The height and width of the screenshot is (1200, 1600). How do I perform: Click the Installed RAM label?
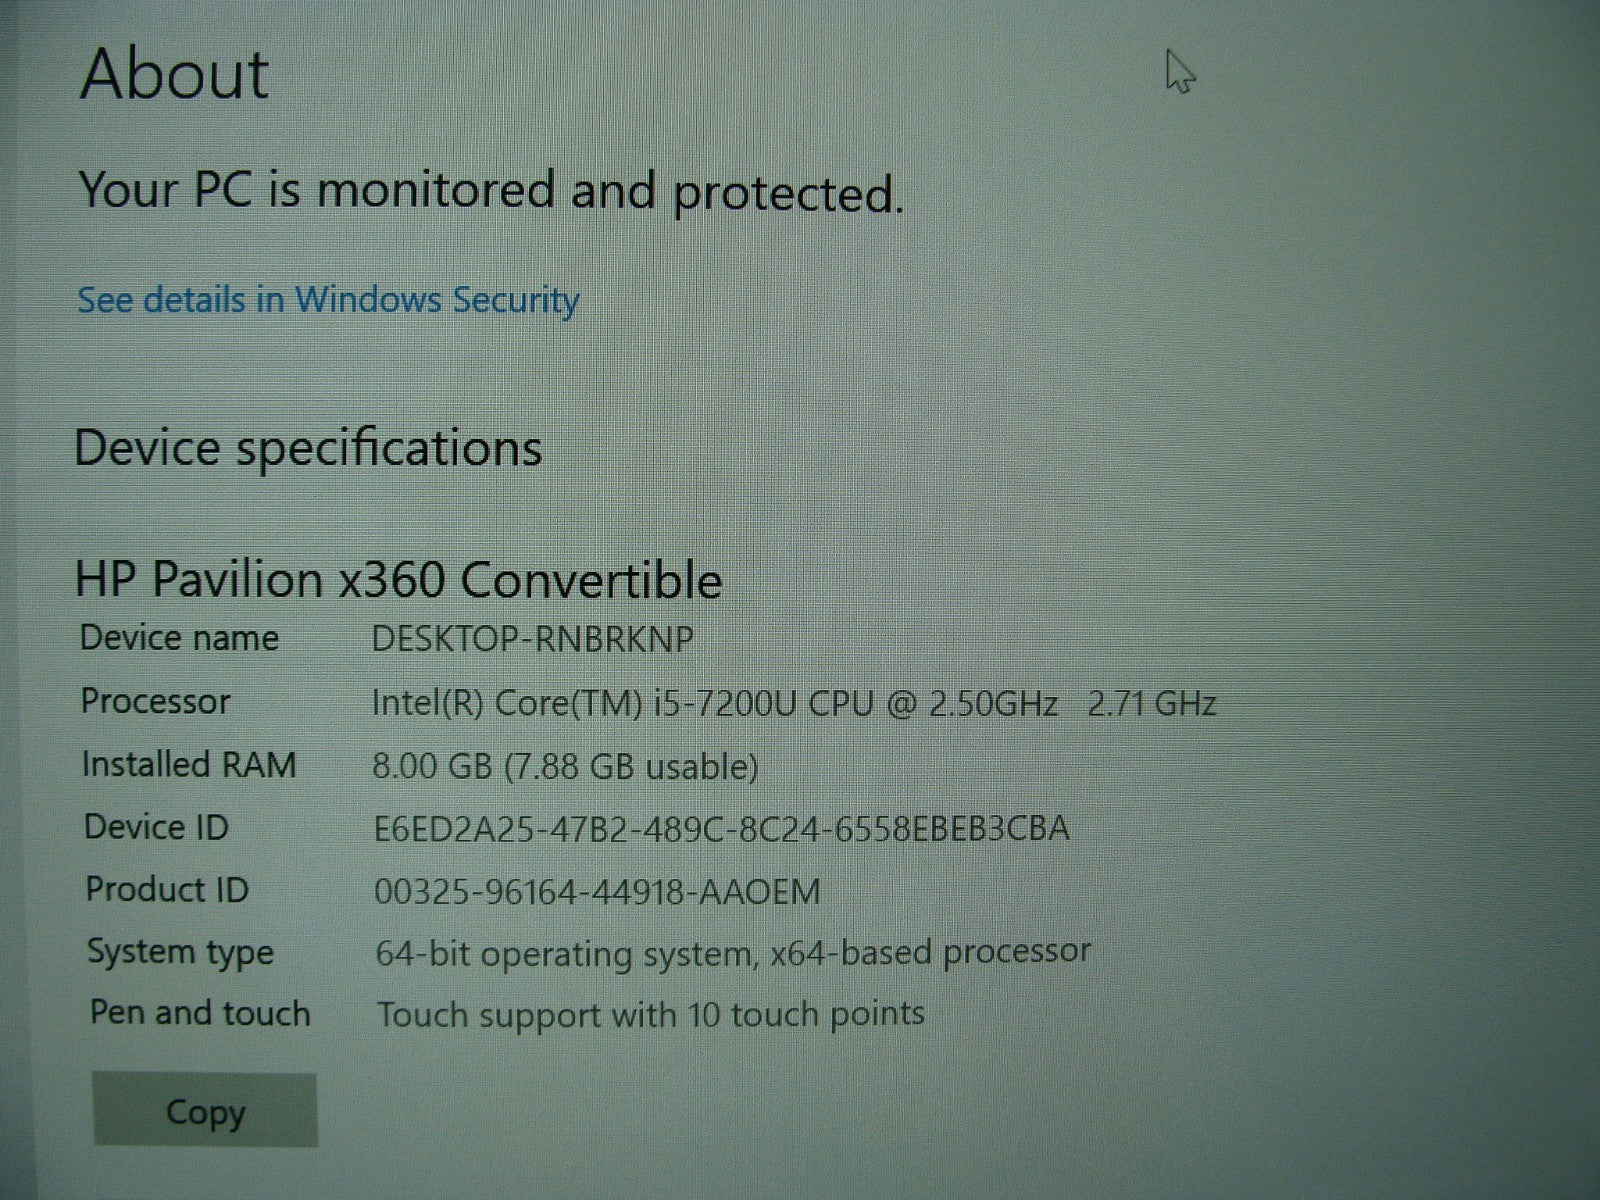188,764
